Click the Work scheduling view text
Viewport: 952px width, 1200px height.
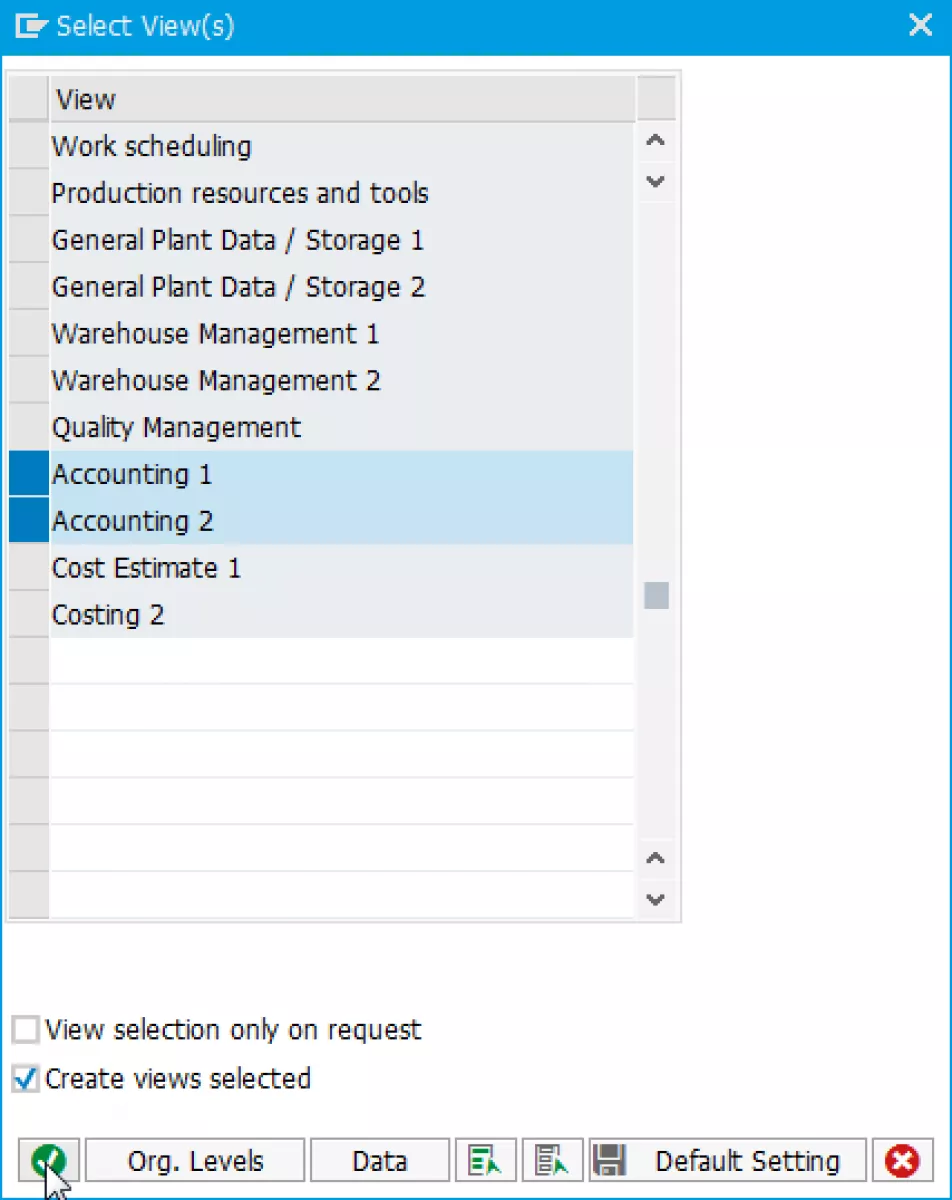[x=152, y=146]
